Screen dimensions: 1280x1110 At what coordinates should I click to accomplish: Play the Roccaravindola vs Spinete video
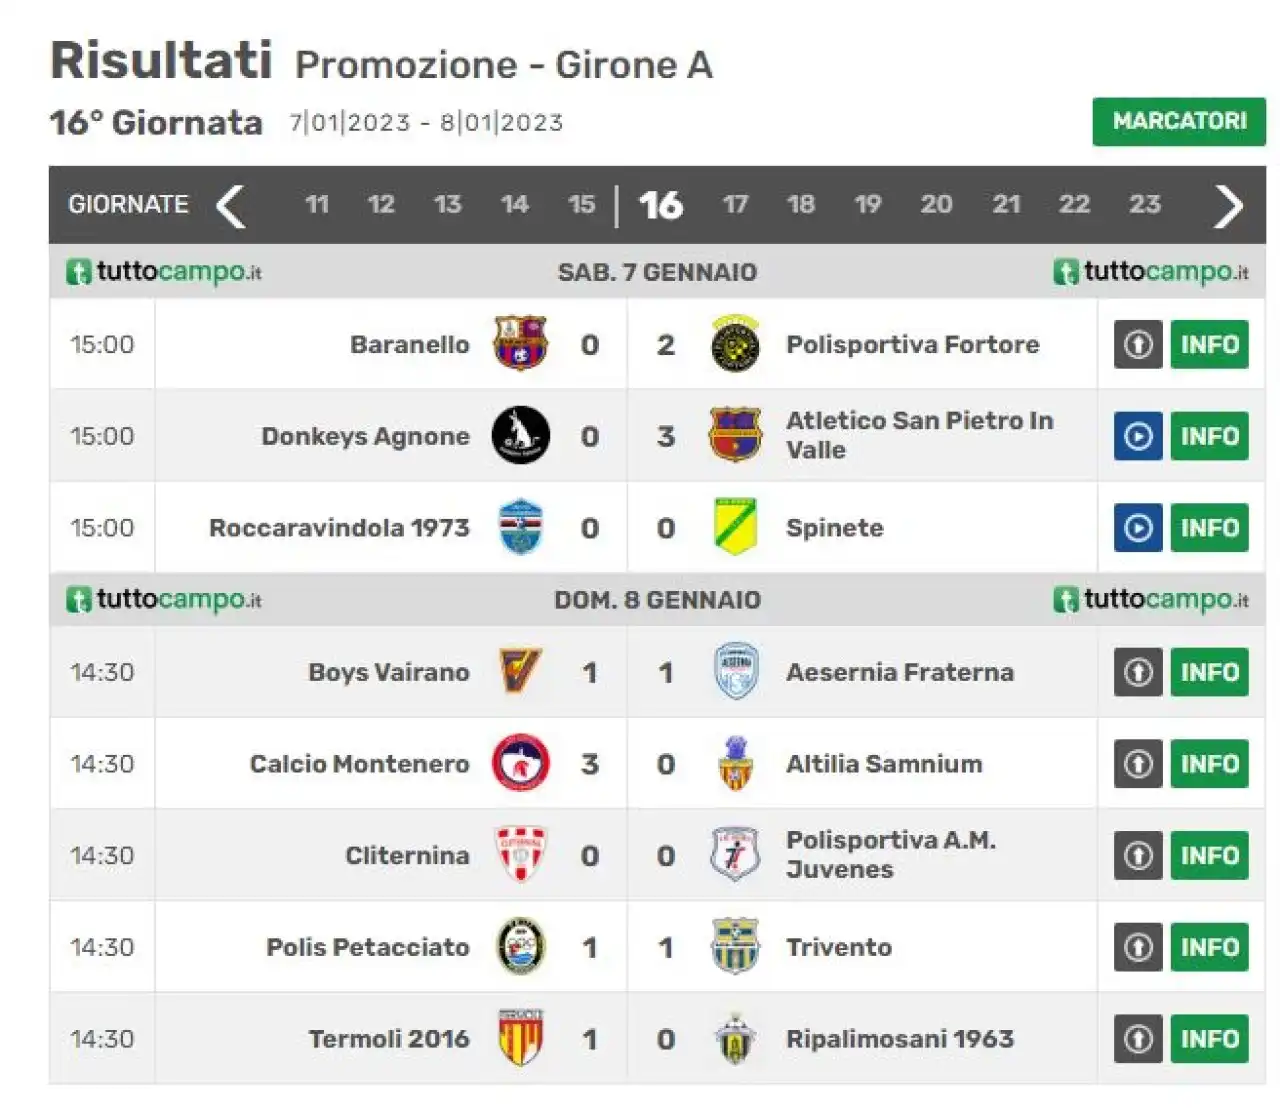pyautogui.click(x=1138, y=528)
